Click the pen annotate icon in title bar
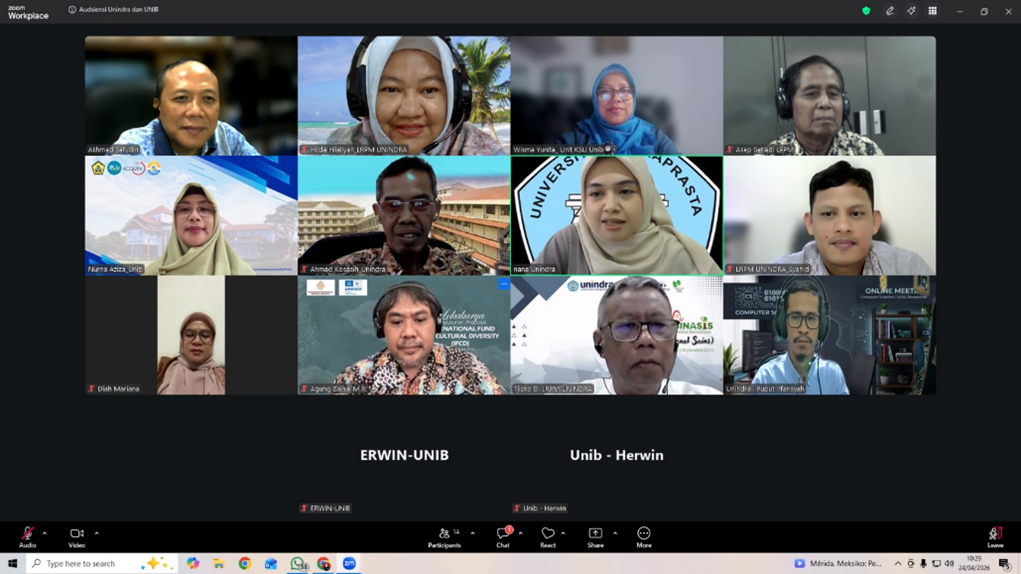This screenshot has height=574, width=1021. (x=889, y=11)
